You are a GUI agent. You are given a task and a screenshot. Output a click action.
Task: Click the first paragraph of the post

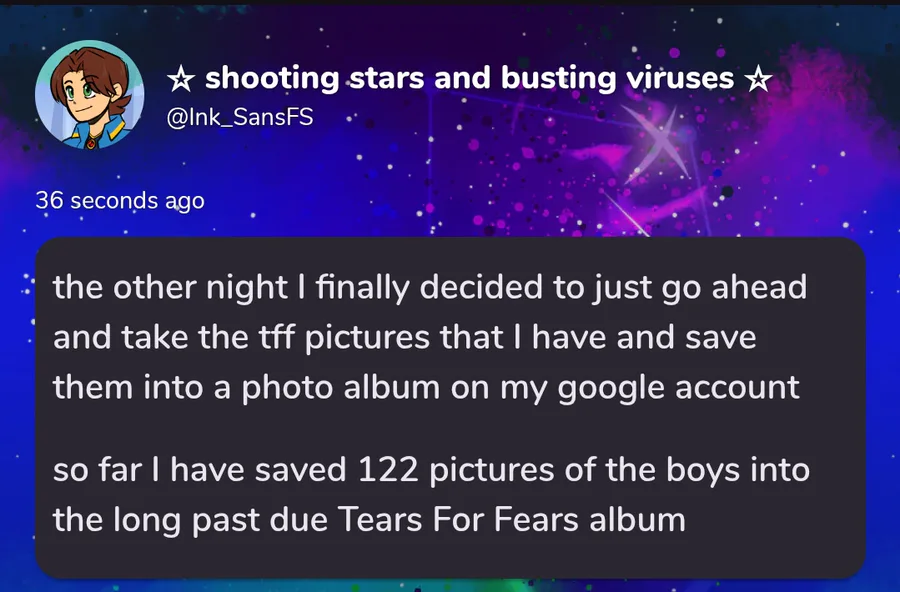(x=430, y=337)
